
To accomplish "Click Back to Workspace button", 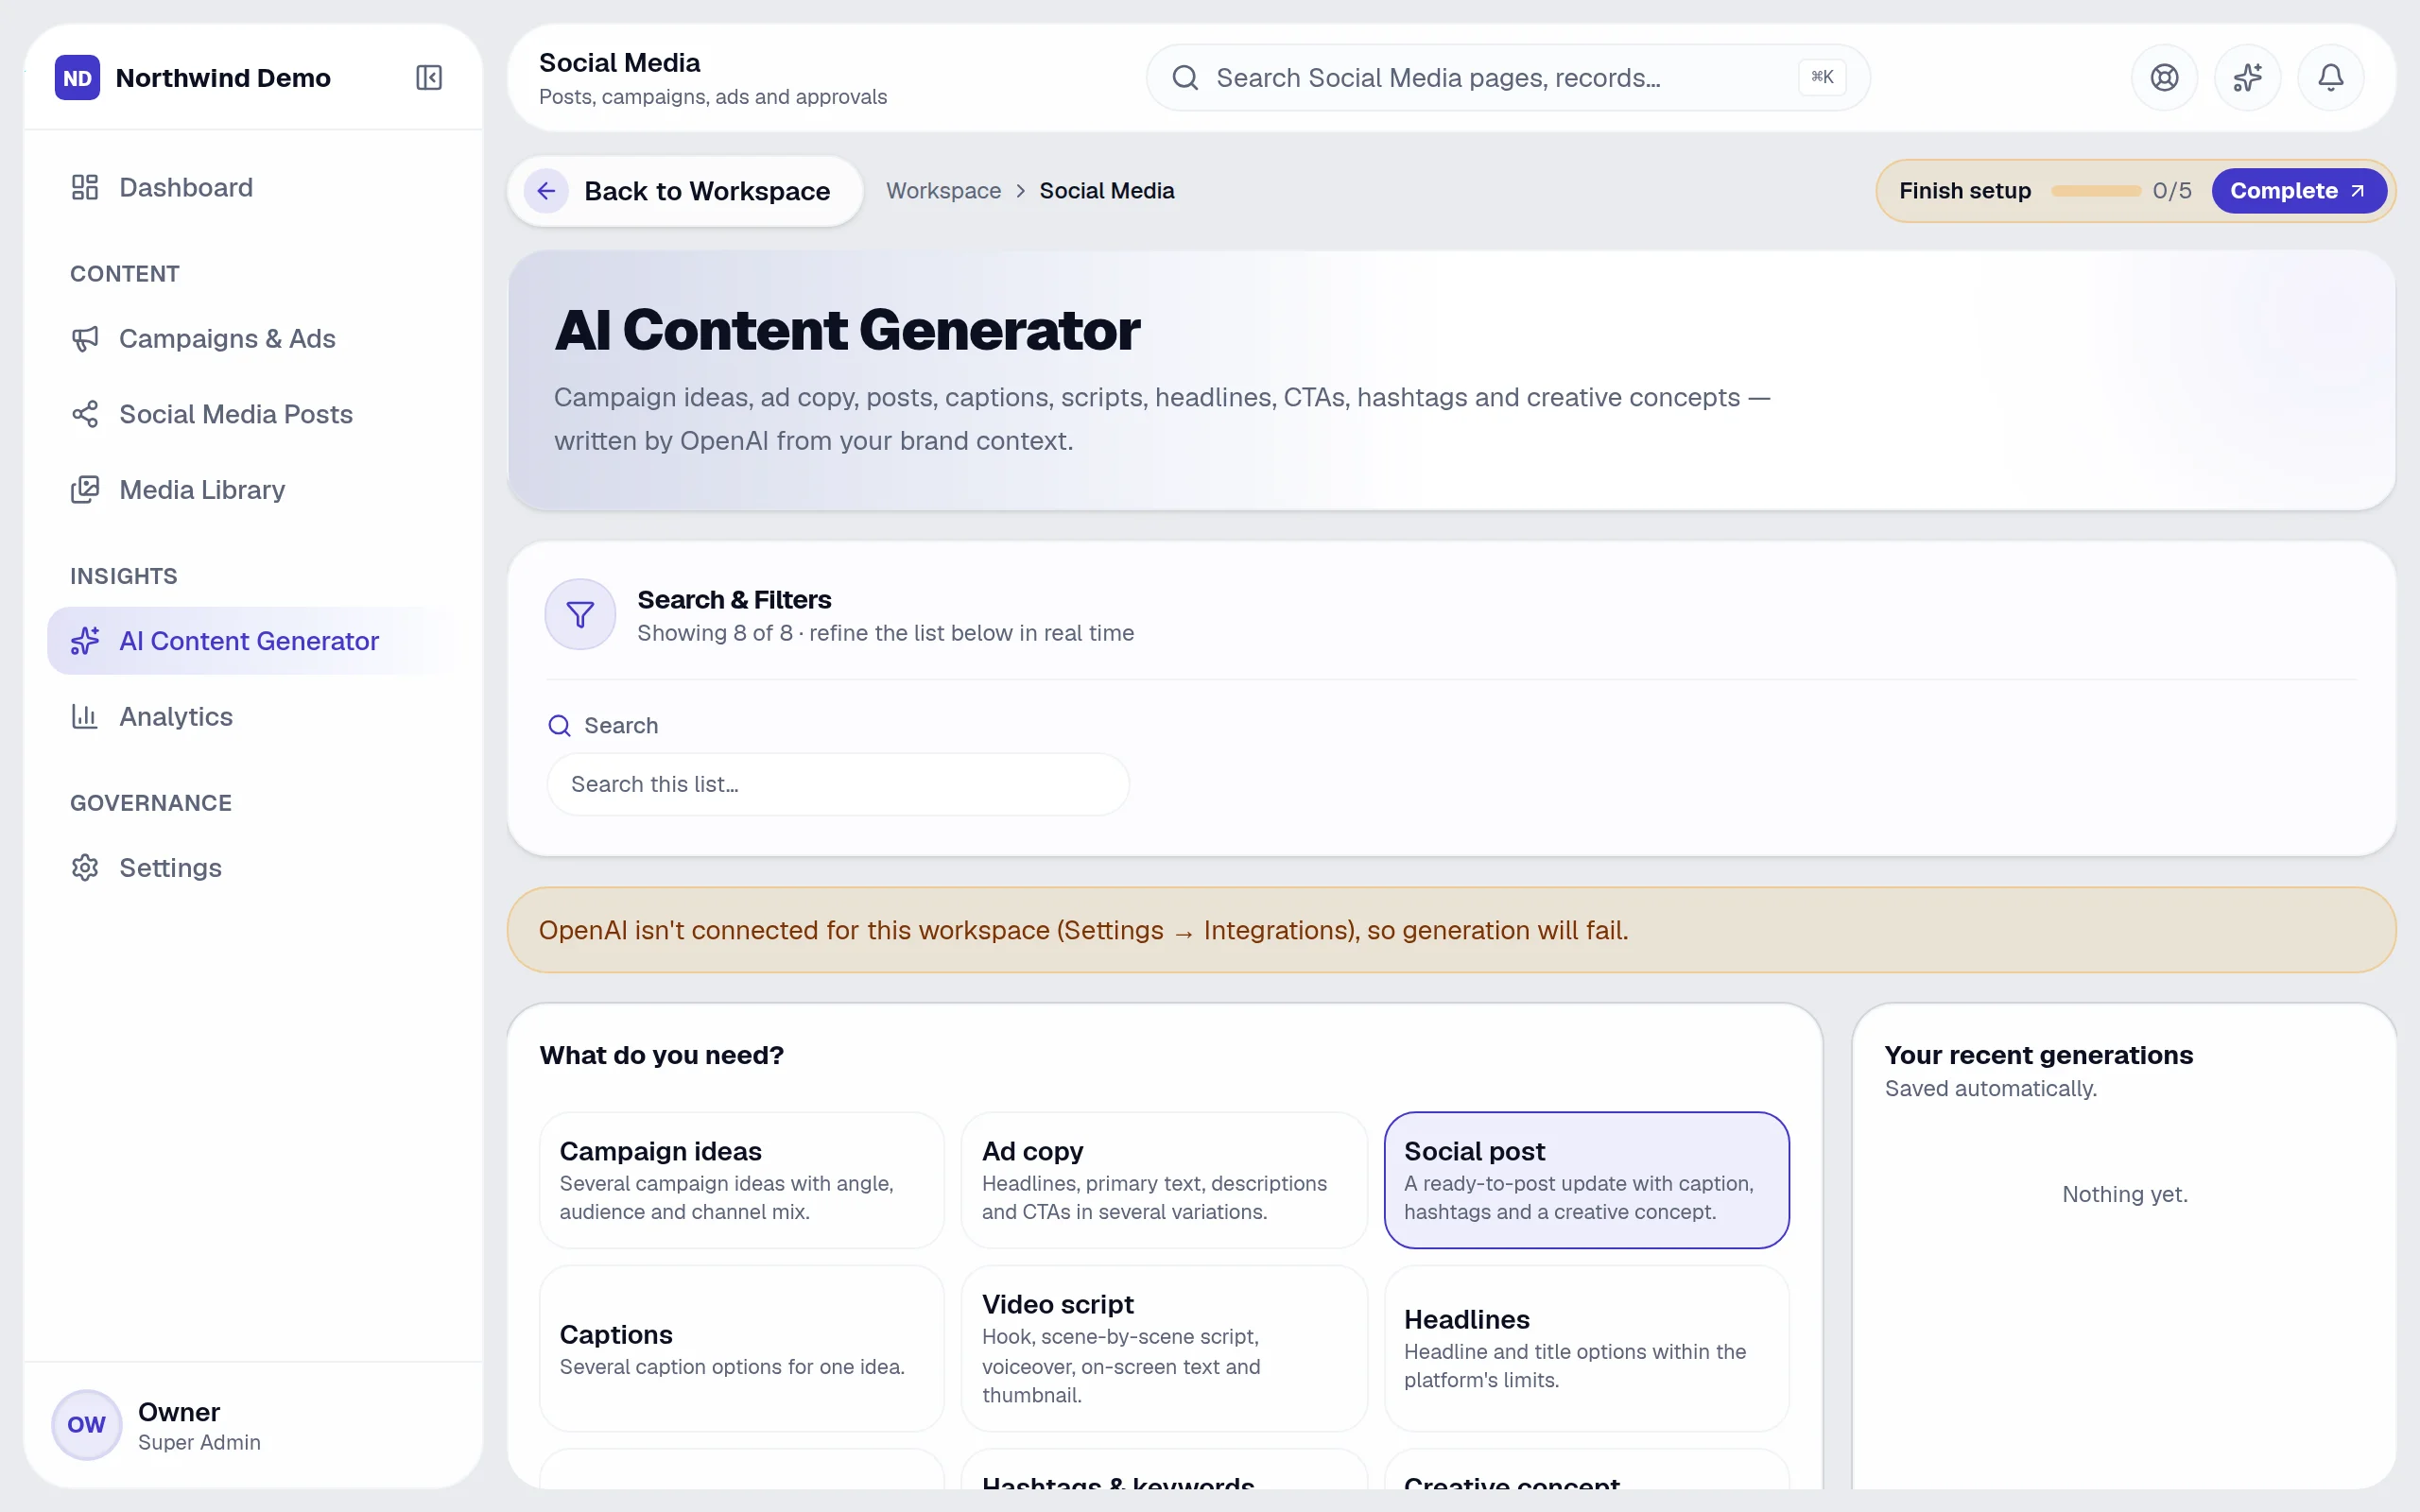I will pos(685,190).
